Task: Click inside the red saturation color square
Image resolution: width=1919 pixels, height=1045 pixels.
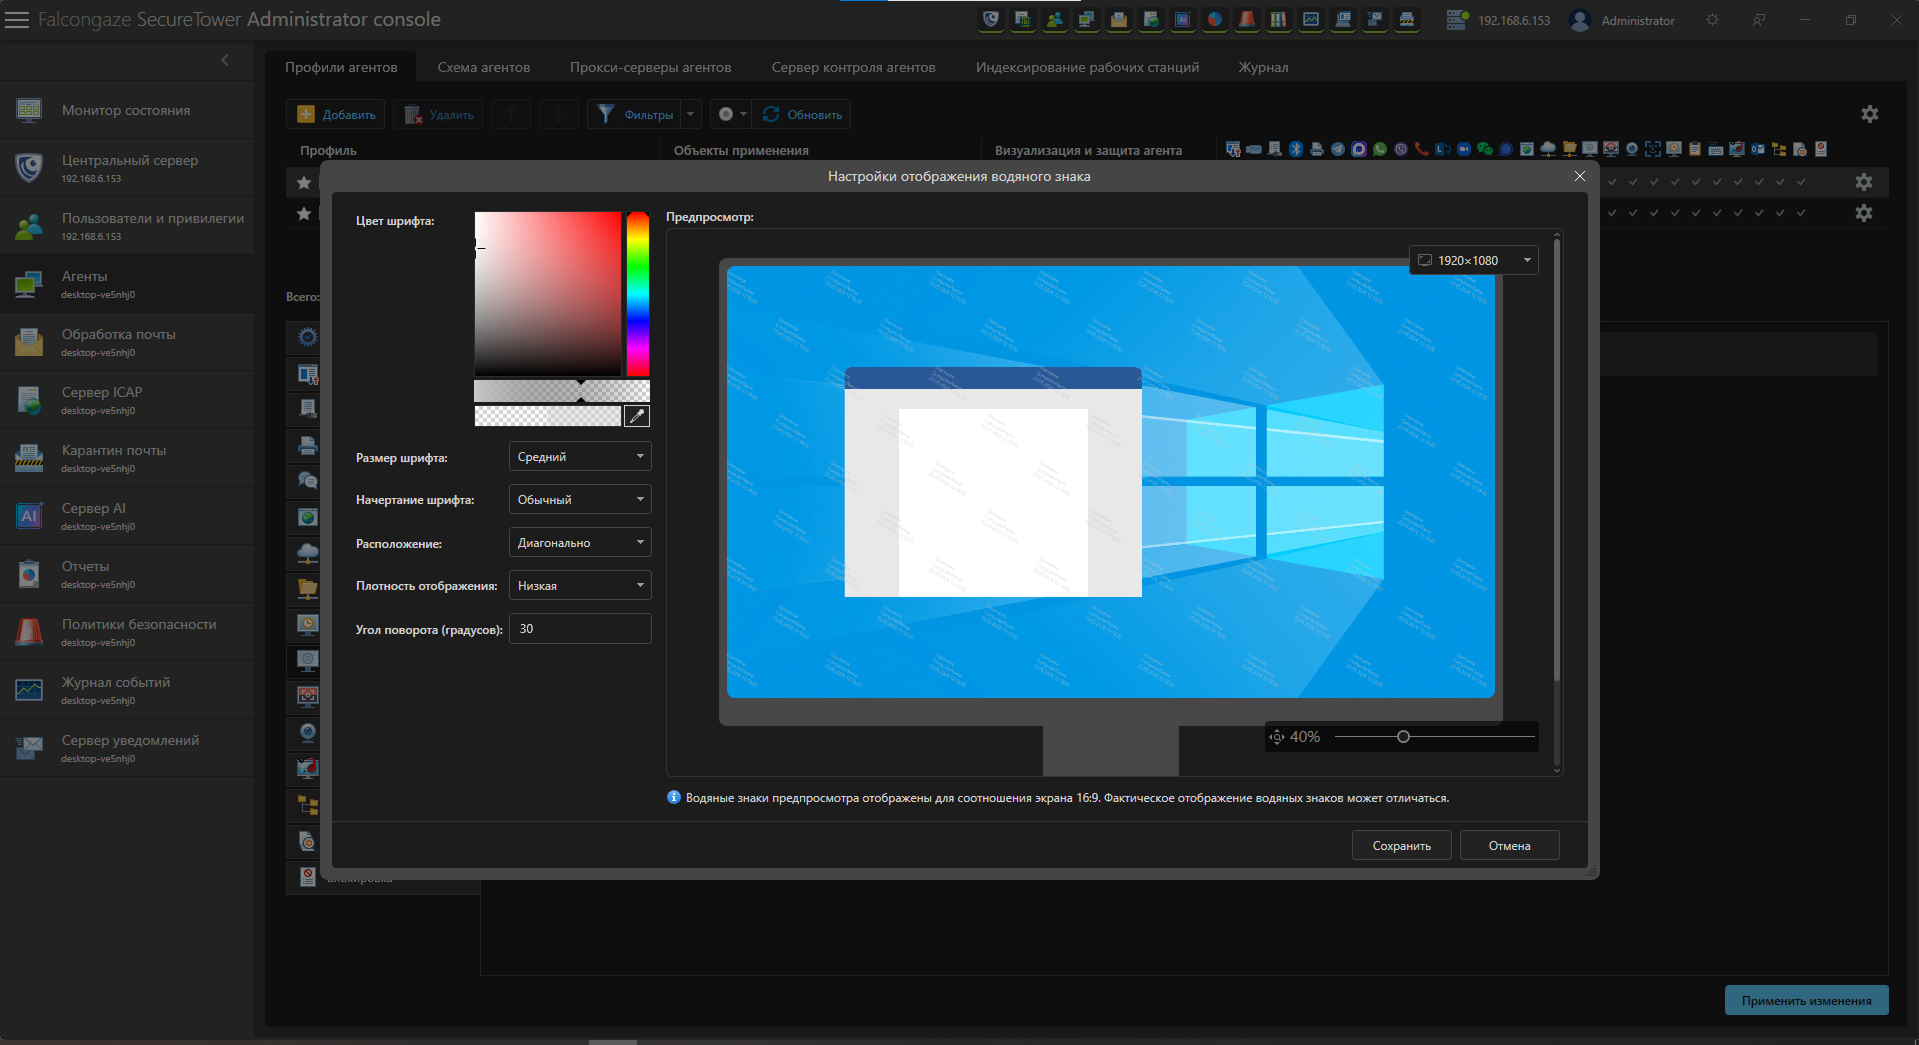Action: point(548,294)
